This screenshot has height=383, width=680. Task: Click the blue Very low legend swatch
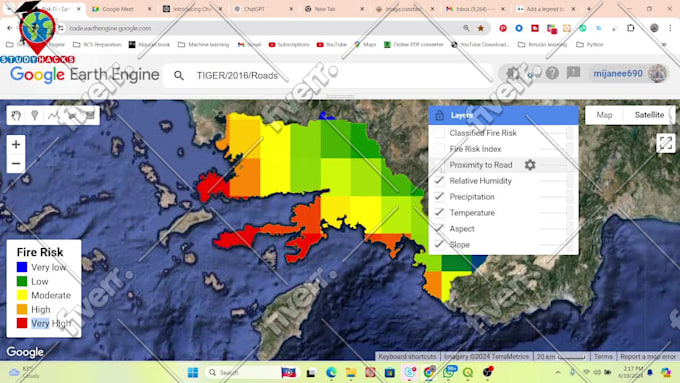click(x=22, y=267)
